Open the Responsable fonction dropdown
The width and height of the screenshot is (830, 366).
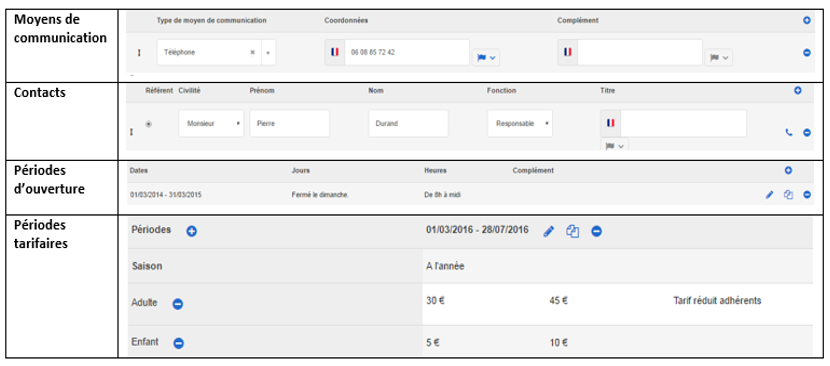[520, 123]
